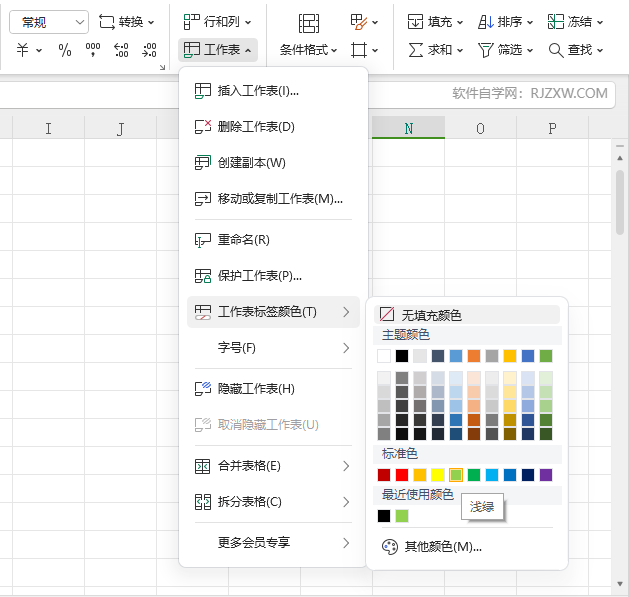Click the cell style brush icon
The image size is (629, 597).
(x=359, y=22)
